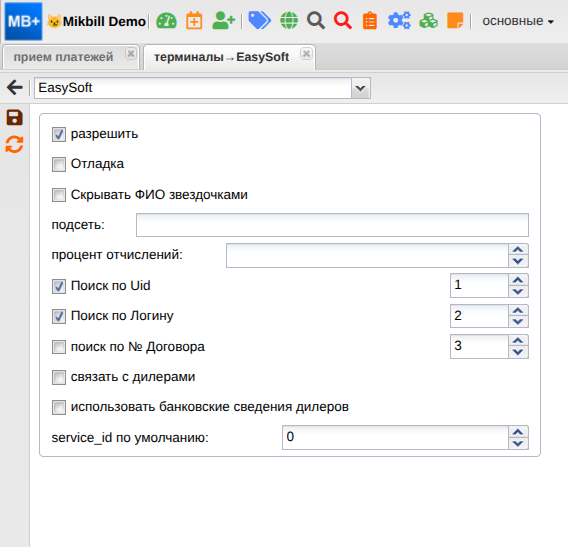
Task: Uncheck the Поиск по Uid checkbox
Action: (x=59, y=286)
